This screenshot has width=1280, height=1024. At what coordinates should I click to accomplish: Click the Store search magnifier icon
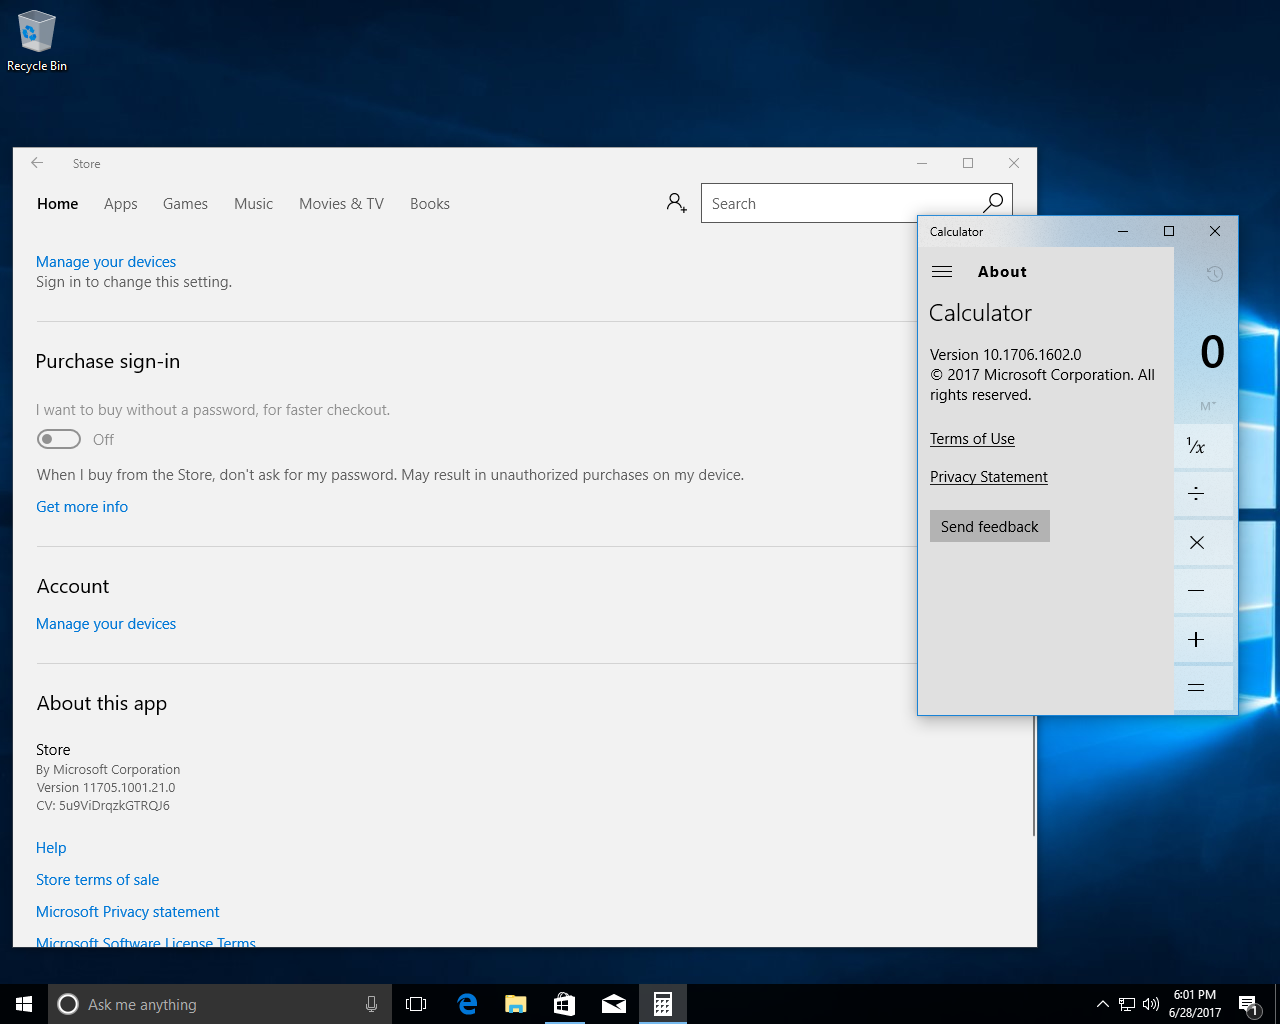pos(993,203)
